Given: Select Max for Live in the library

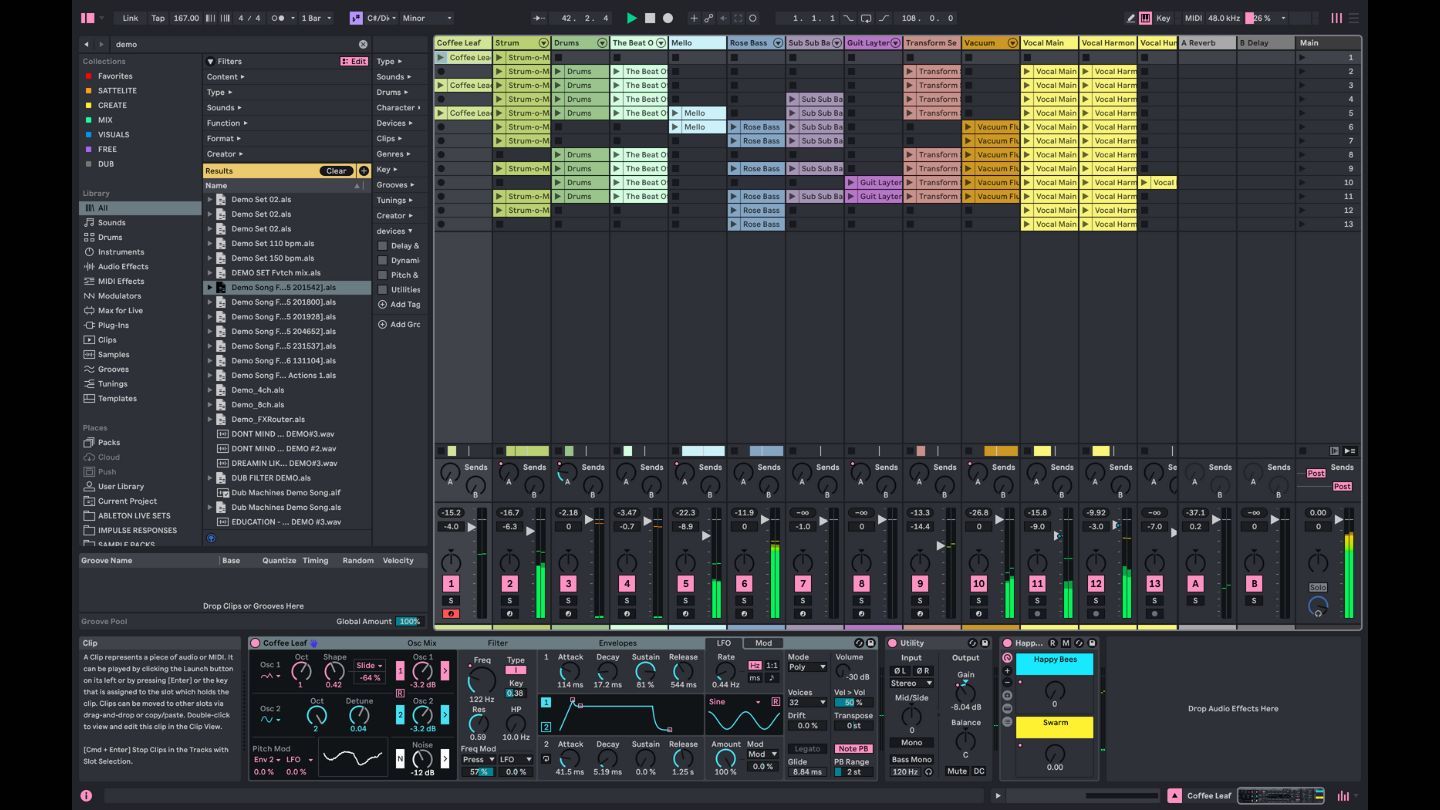Looking at the screenshot, I should pyautogui.click(x=120, y=310).
